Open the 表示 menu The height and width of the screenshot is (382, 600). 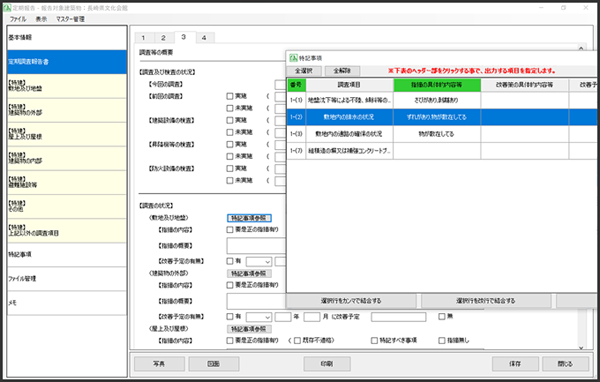(41, 19)
